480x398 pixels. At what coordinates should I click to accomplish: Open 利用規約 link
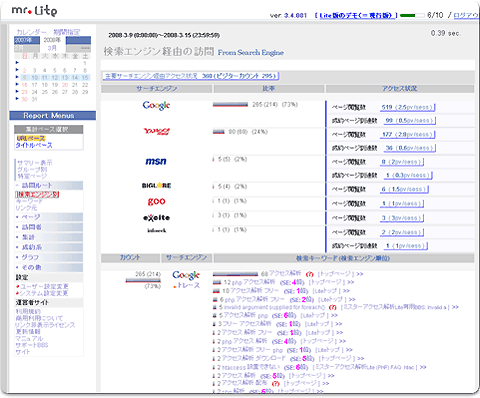28,311
